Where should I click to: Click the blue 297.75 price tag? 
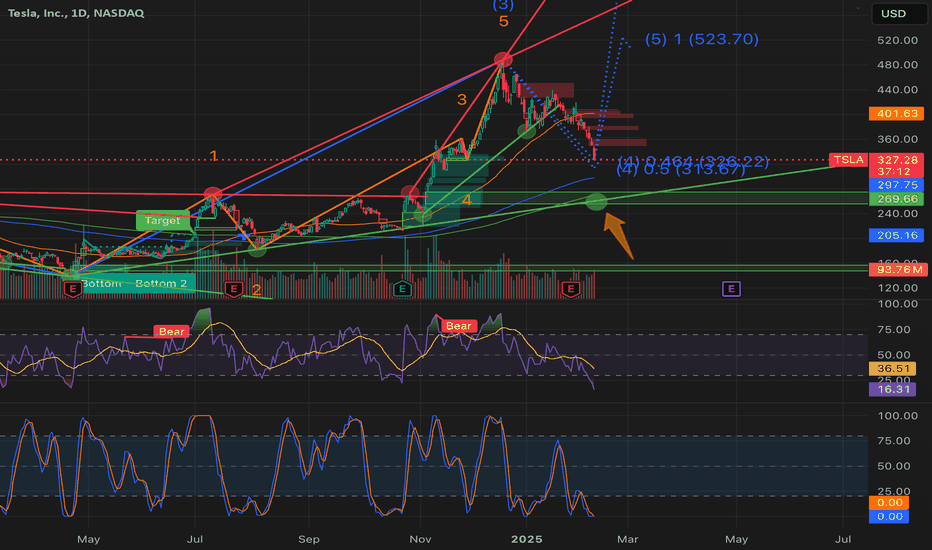point(896,185)
